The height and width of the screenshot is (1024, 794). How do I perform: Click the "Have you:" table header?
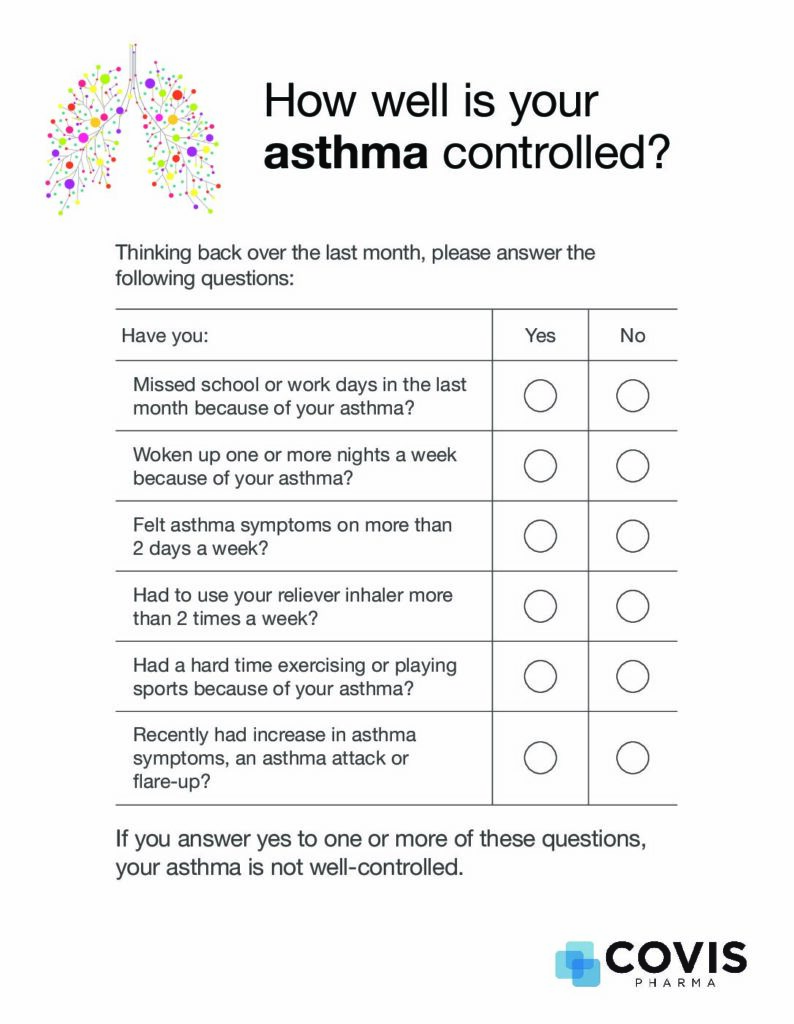[165, 336]
